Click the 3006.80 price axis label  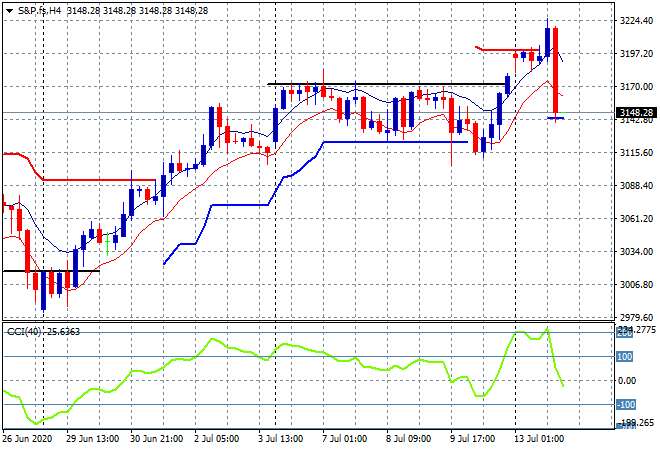coord(636,285)
